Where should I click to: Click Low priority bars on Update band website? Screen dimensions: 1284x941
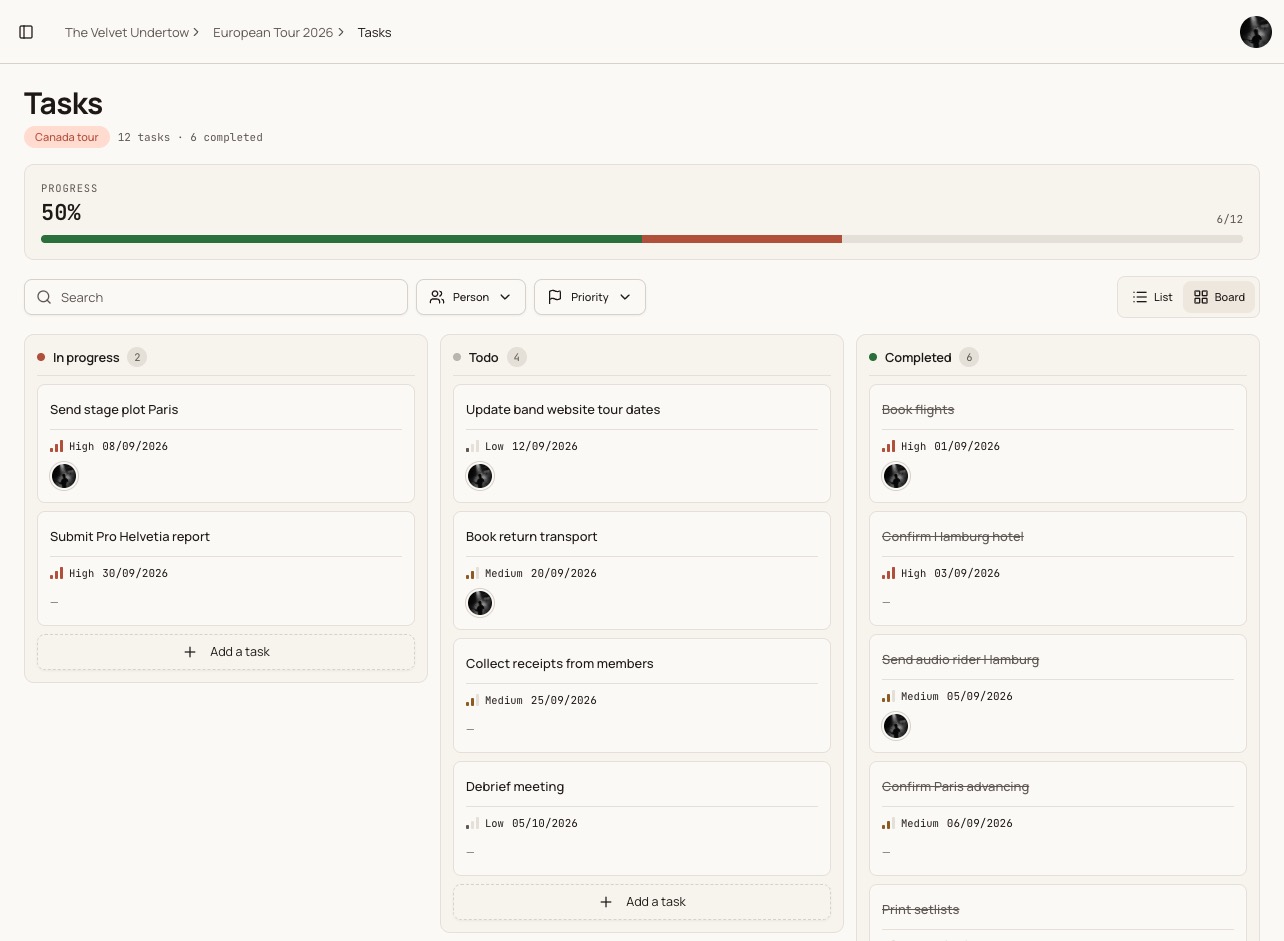(x=473, y=446)
